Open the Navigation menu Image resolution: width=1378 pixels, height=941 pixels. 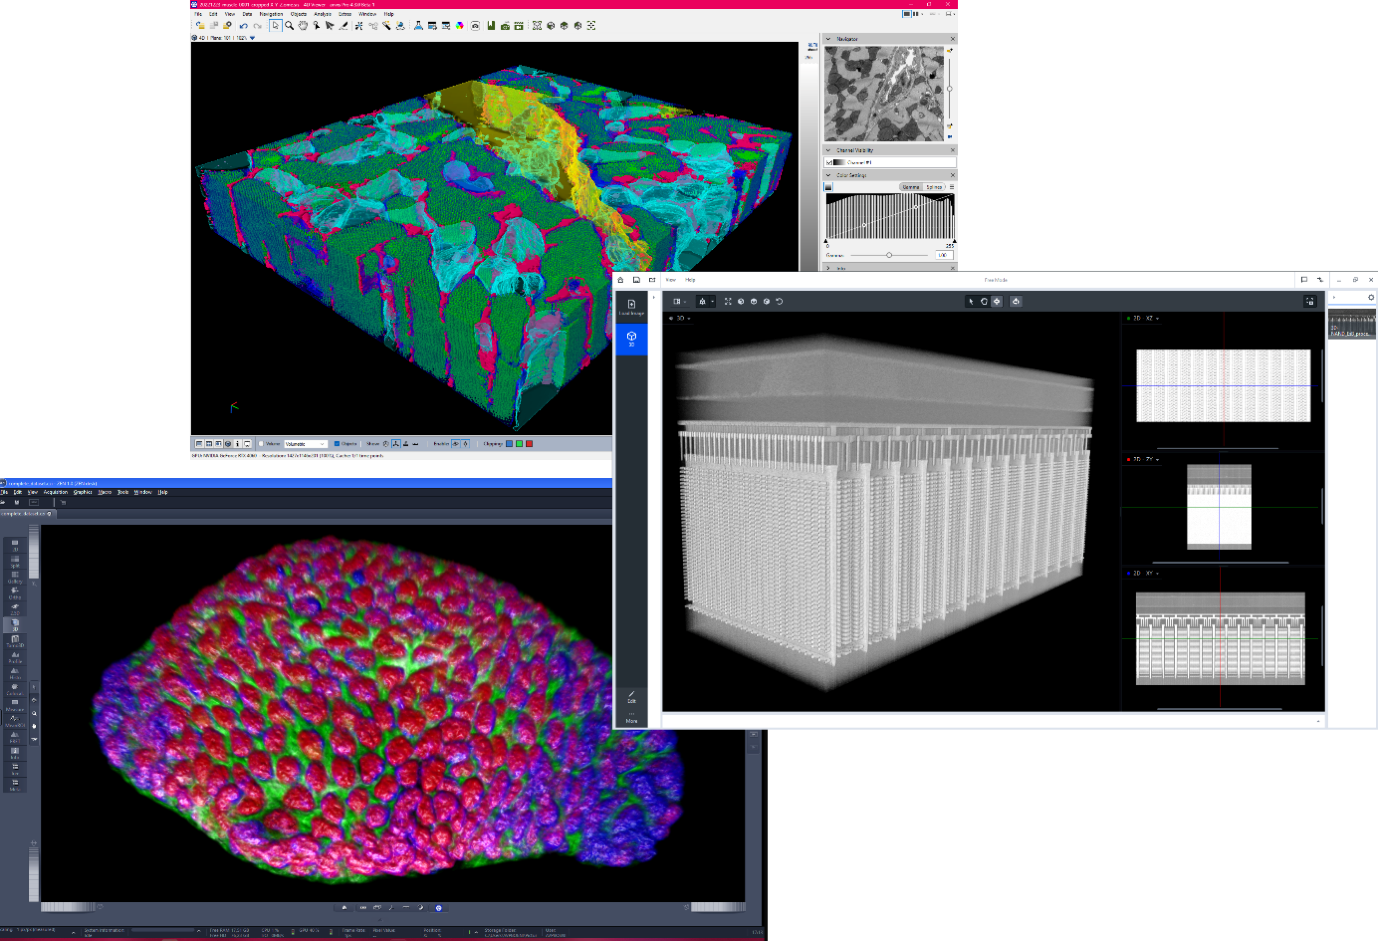[x=271, y=15]
